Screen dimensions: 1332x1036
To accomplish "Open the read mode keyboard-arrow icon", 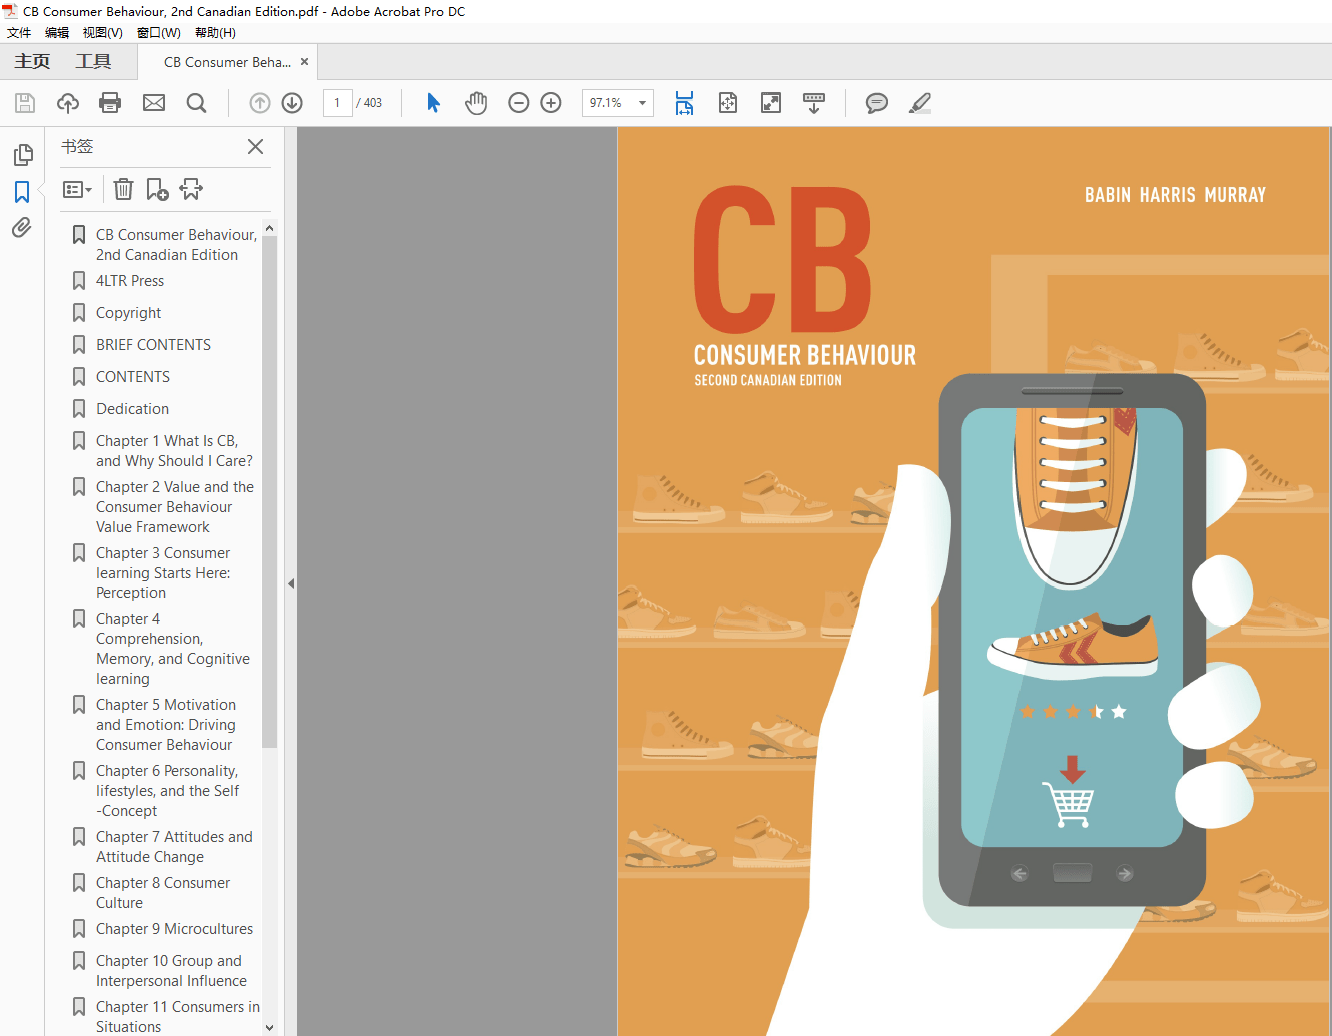I will pyautogui.click(x=814, y=103).
